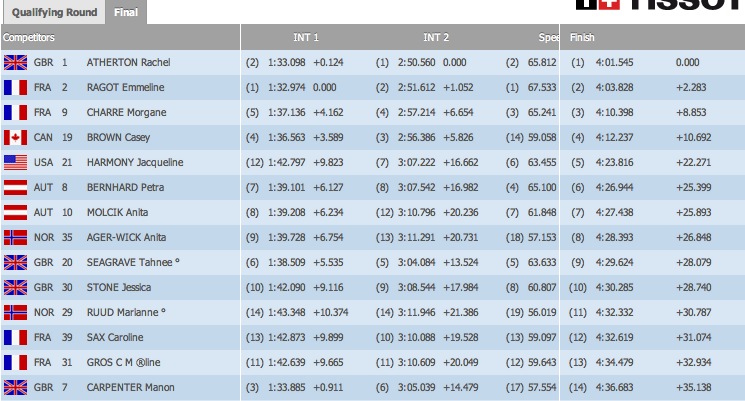The height and width of the screenshot is (401, 745).
Task: Select the STONE Jessica competitor name
Action: (x=119, y=287)
